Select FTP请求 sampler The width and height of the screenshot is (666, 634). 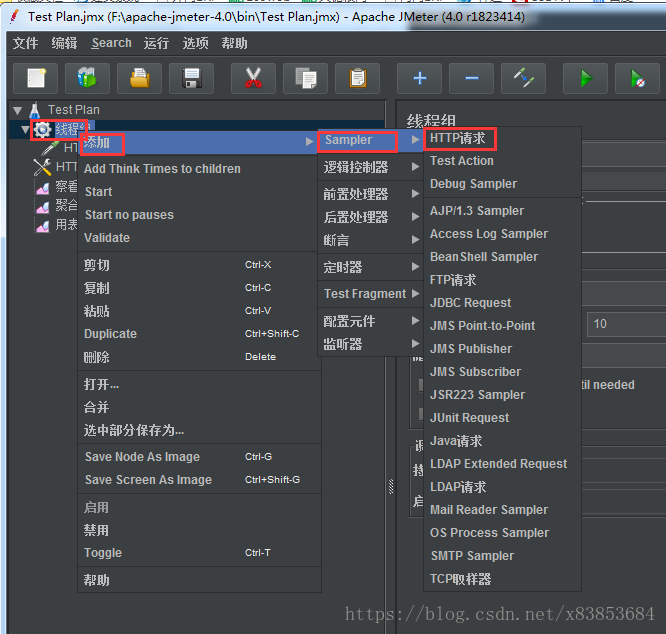point(502,280)
